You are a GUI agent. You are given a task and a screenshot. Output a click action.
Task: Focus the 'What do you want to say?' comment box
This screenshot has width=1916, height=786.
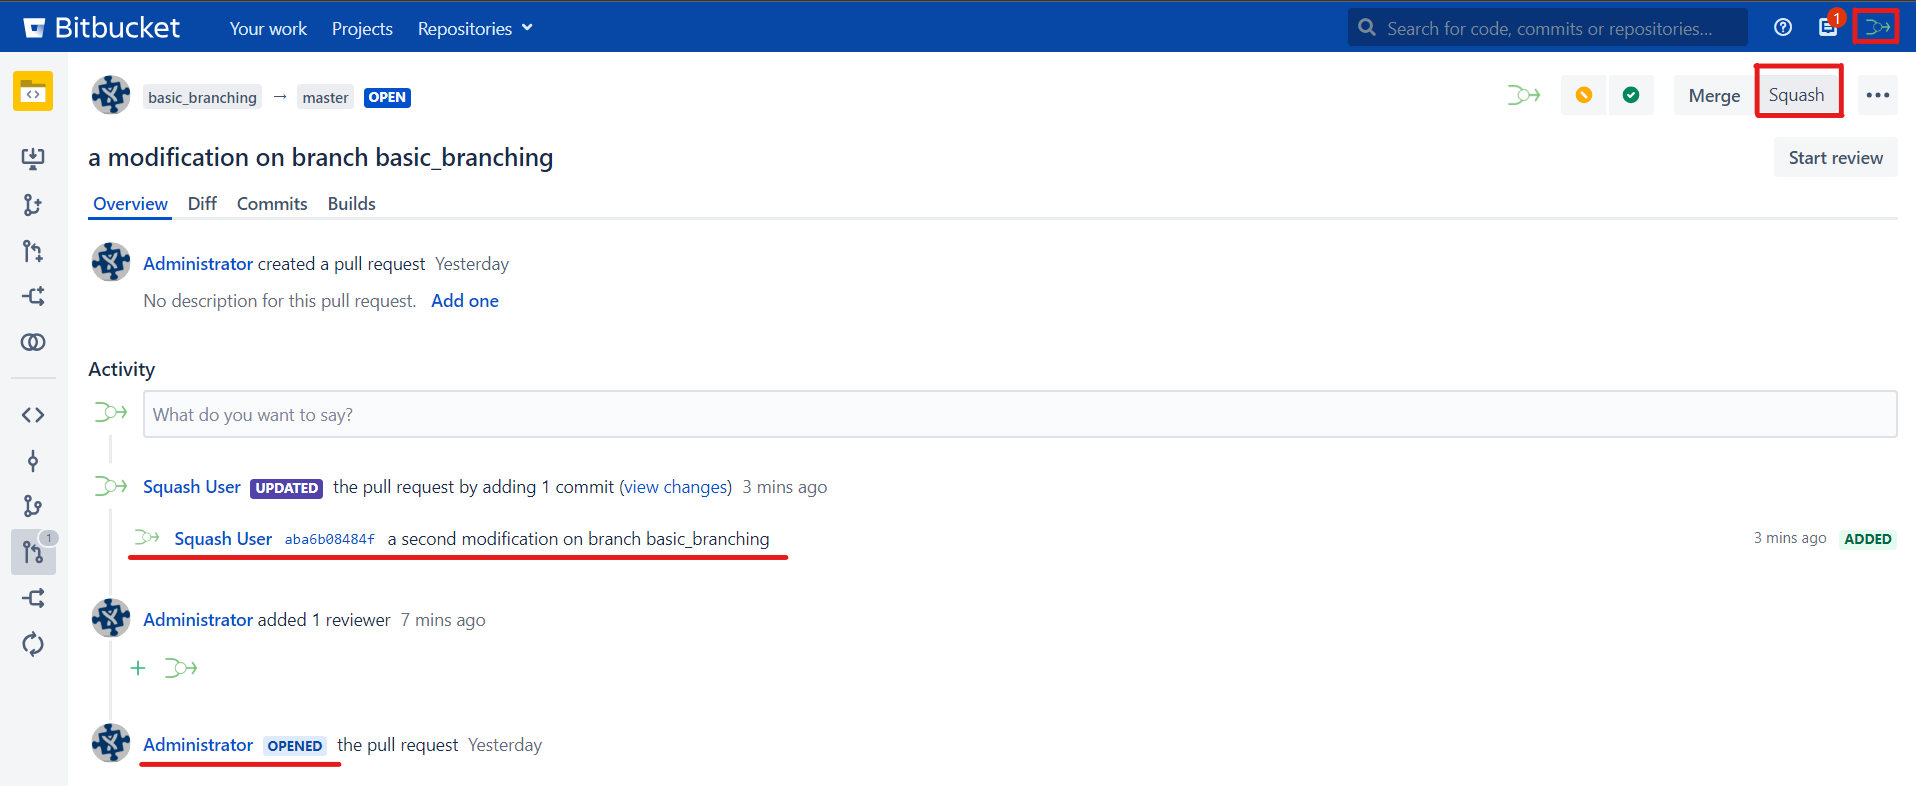1020,414
